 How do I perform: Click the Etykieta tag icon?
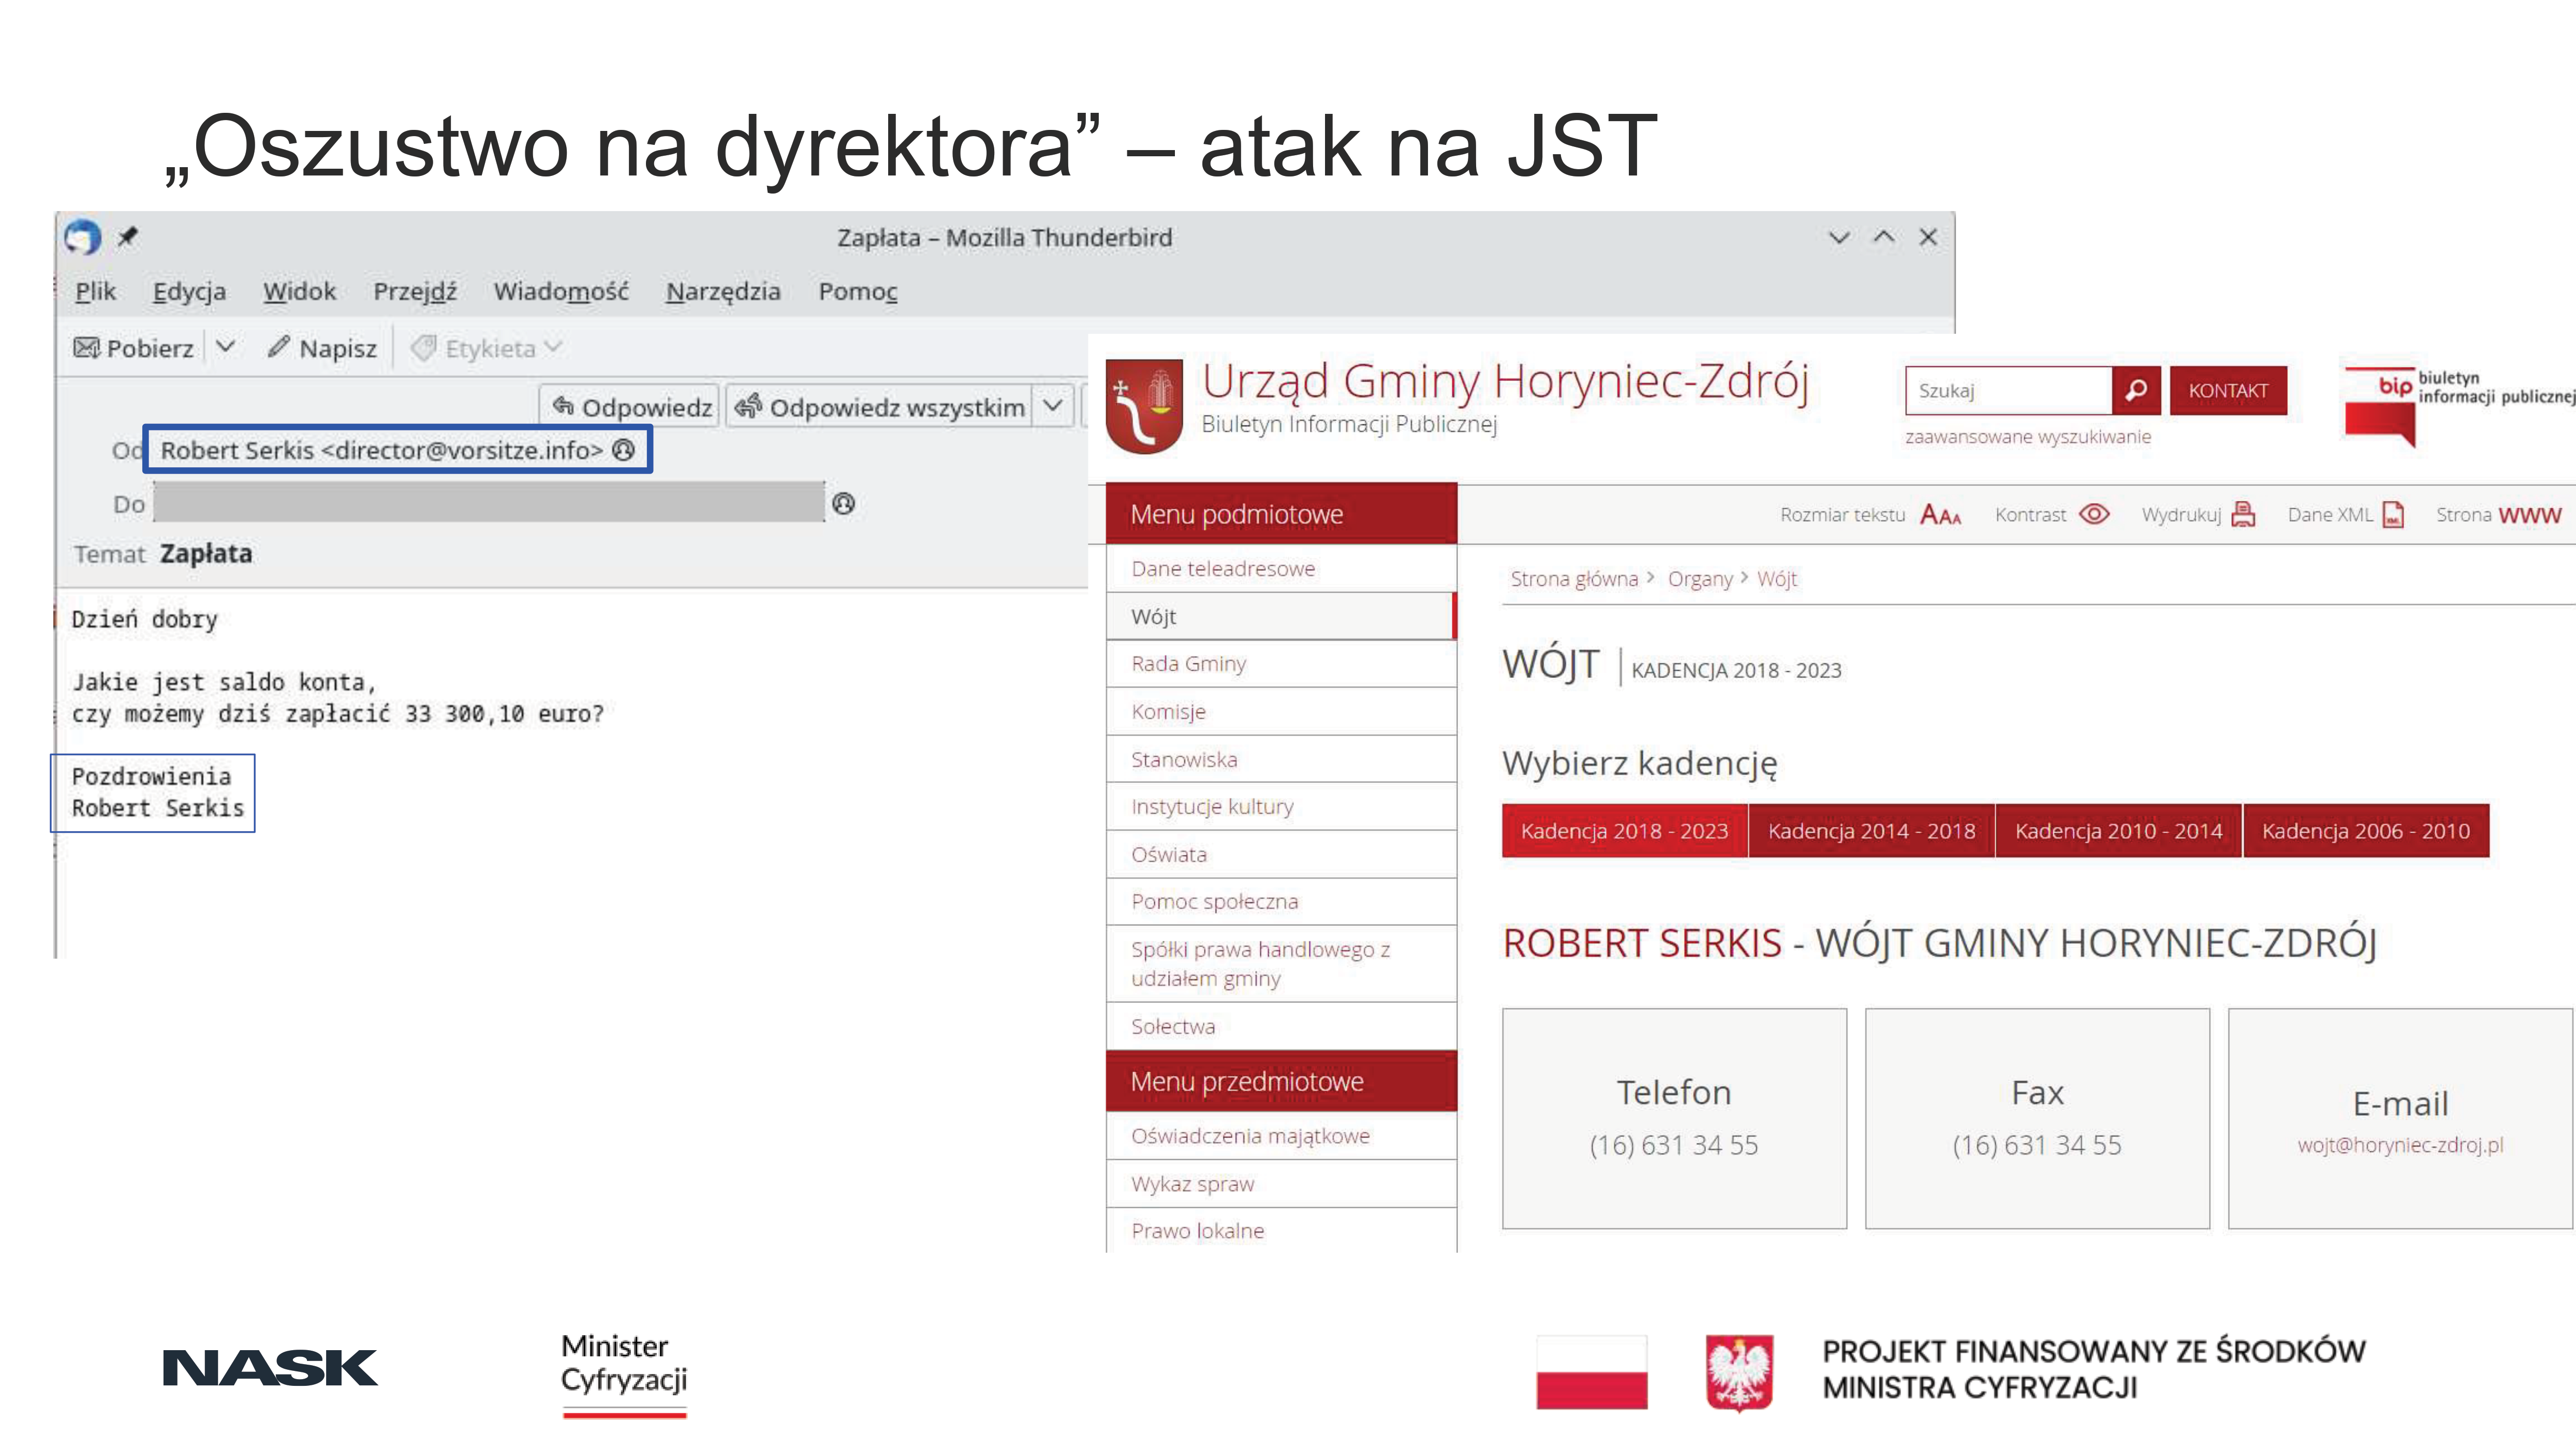pos(424,348)
